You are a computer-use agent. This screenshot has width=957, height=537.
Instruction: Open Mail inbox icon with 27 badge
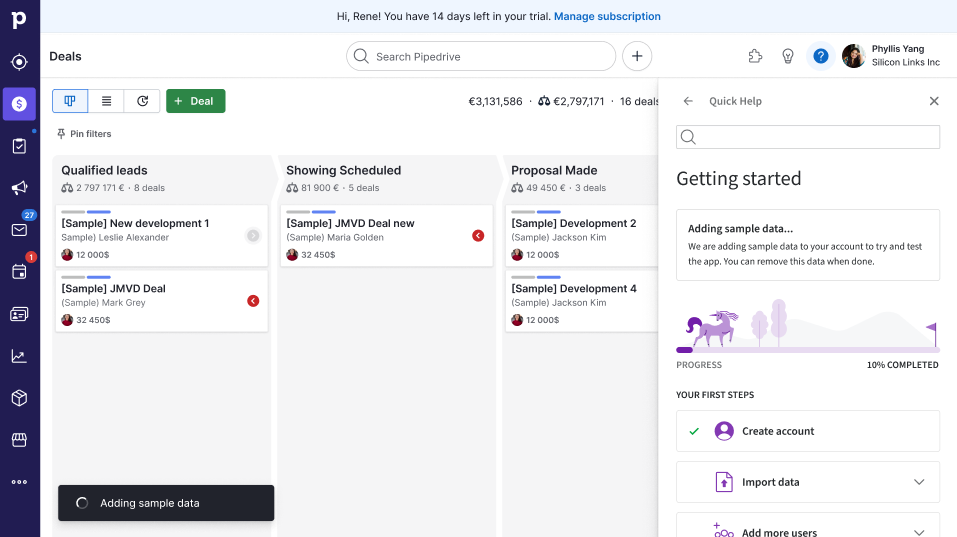click(19, 229)
